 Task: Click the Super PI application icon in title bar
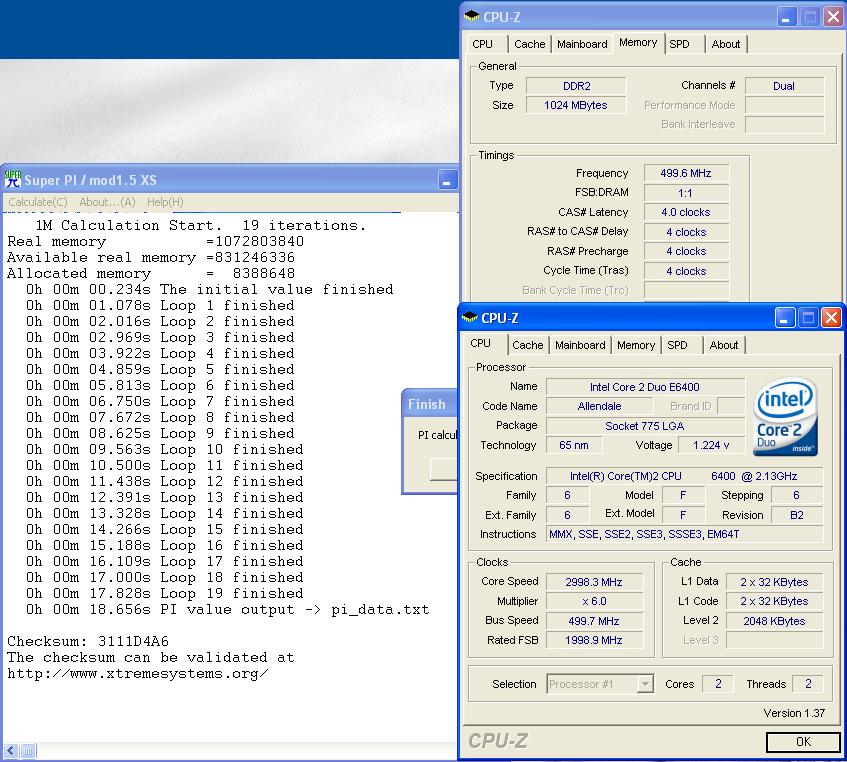click(x=12, y=179)
